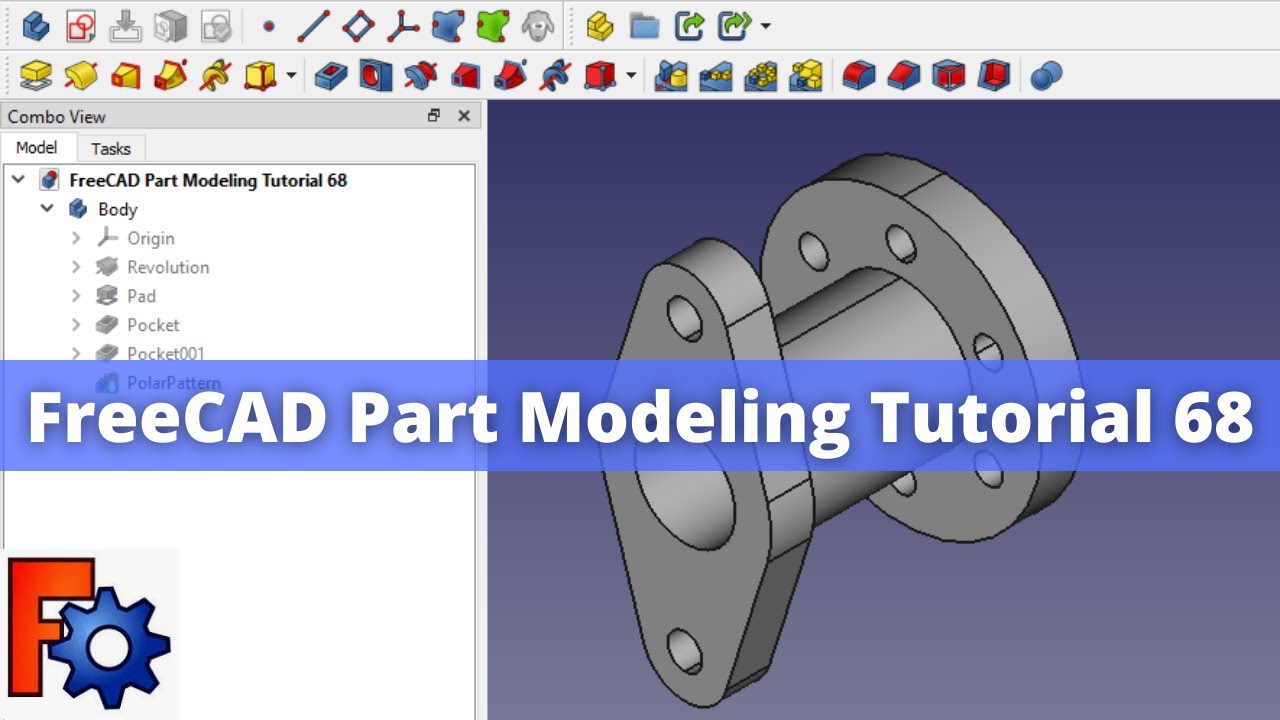Screen dimensions: 1280x720
Task: Click the red Subtractive Primitive cube icon
Action: coord(600,75)
